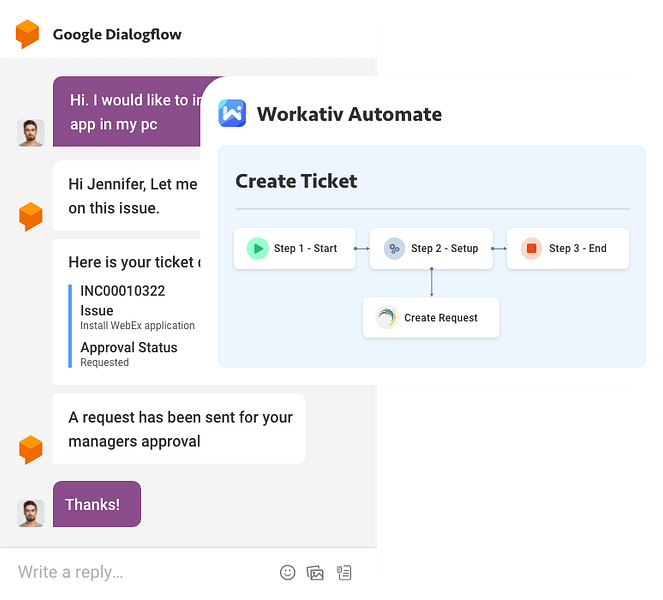663x600 pixels.
Task: Click the form/list icon in reply bar
Action: click(344, 573)
